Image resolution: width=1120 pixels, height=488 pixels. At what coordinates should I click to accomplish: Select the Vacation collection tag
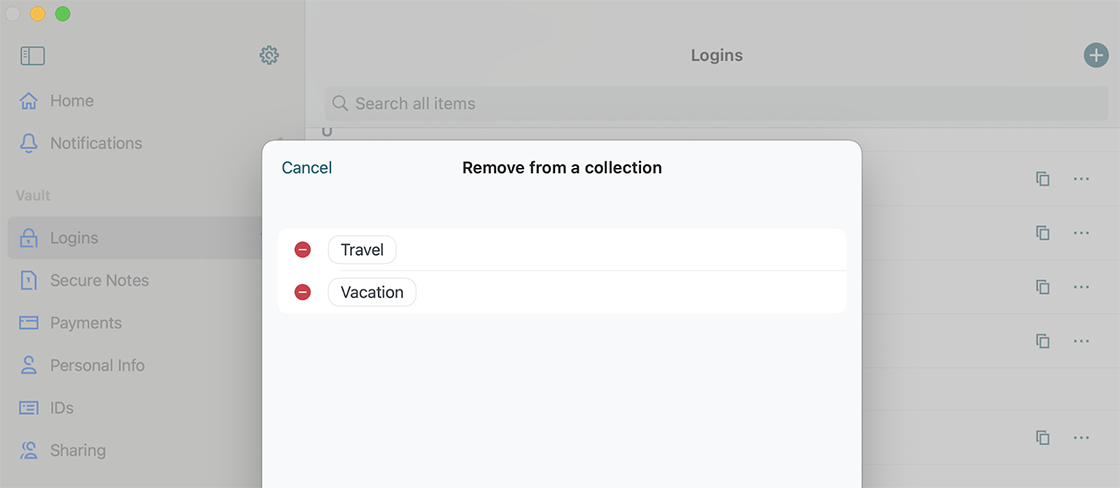372,292
